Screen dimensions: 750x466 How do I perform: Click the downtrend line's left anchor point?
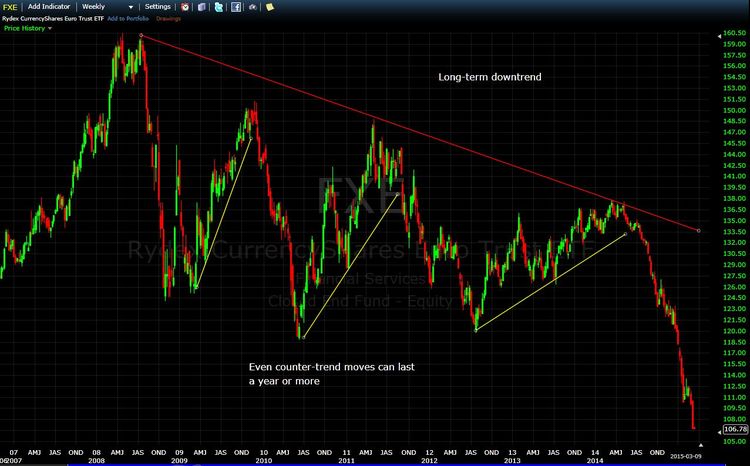(141, 35)
